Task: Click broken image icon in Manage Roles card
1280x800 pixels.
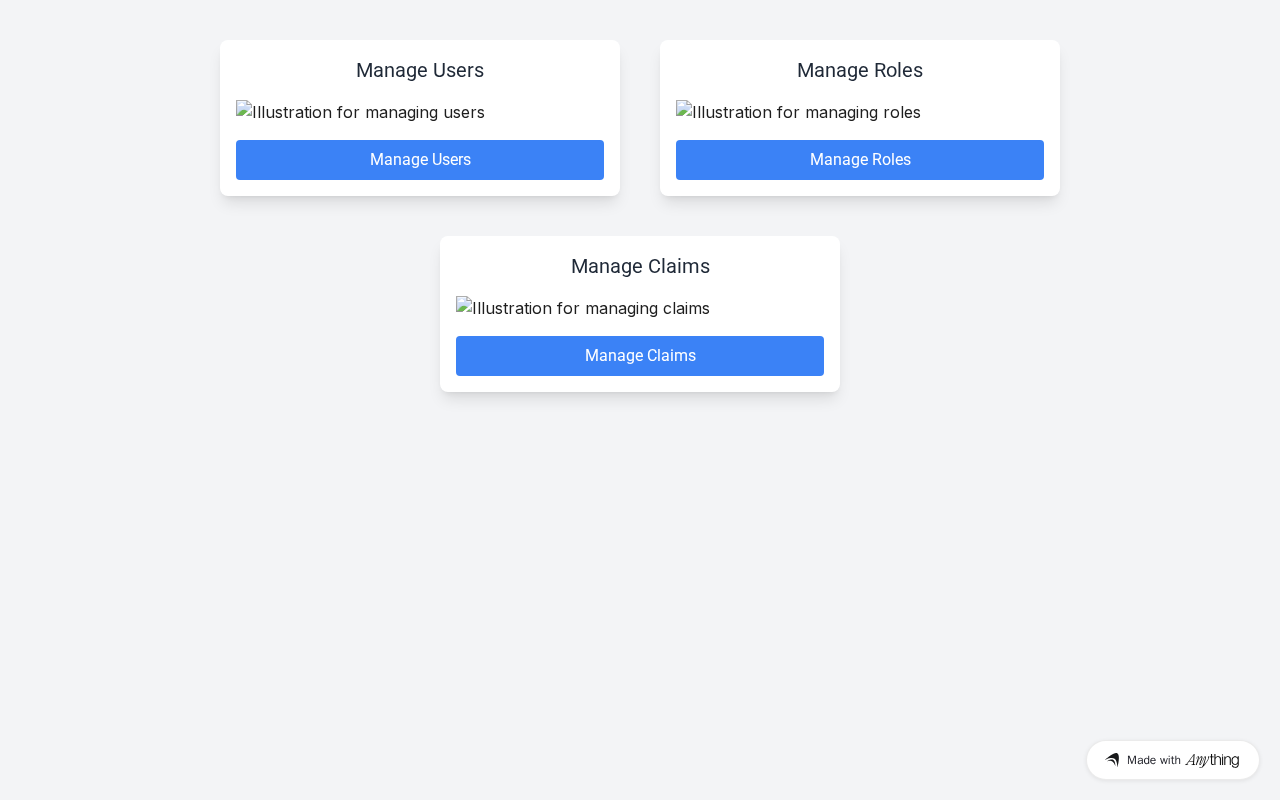Action: [x=684, y=110]
